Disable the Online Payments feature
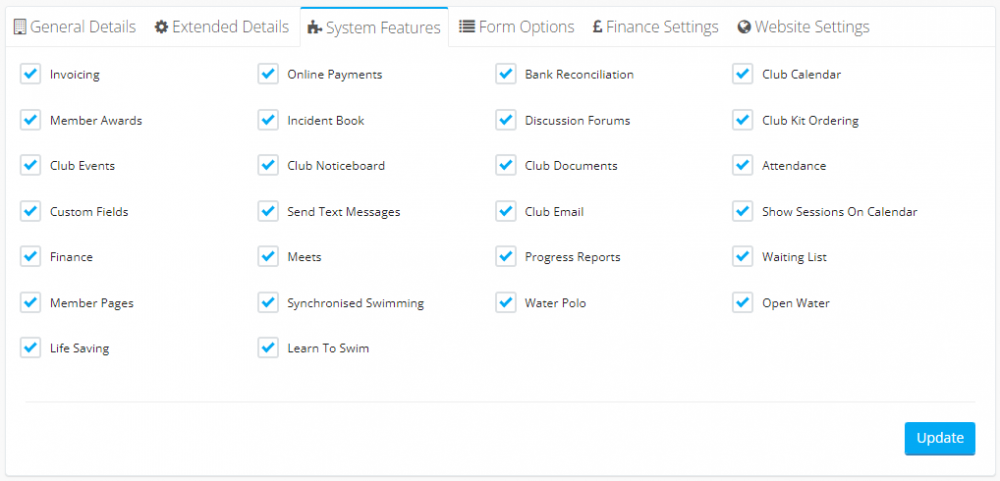 click(x=268, y=74)
